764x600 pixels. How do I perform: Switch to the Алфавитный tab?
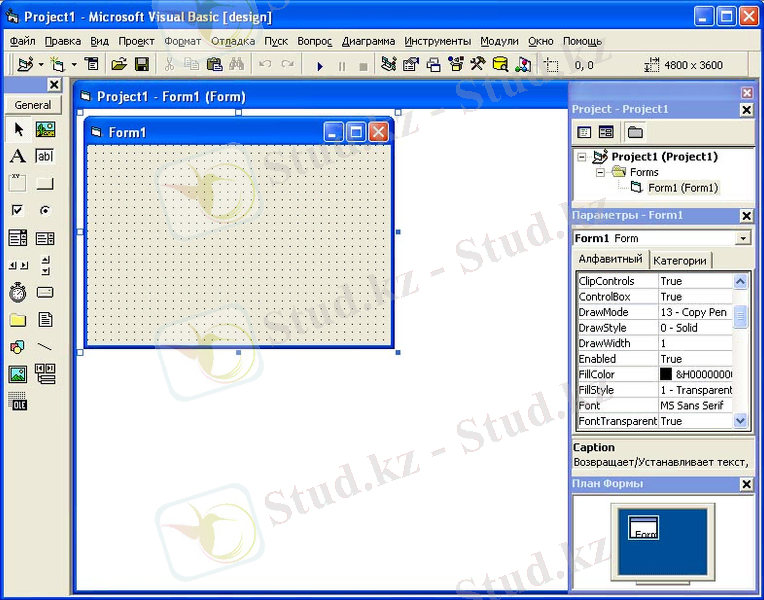pyautogui.click(x=611, y=259)
